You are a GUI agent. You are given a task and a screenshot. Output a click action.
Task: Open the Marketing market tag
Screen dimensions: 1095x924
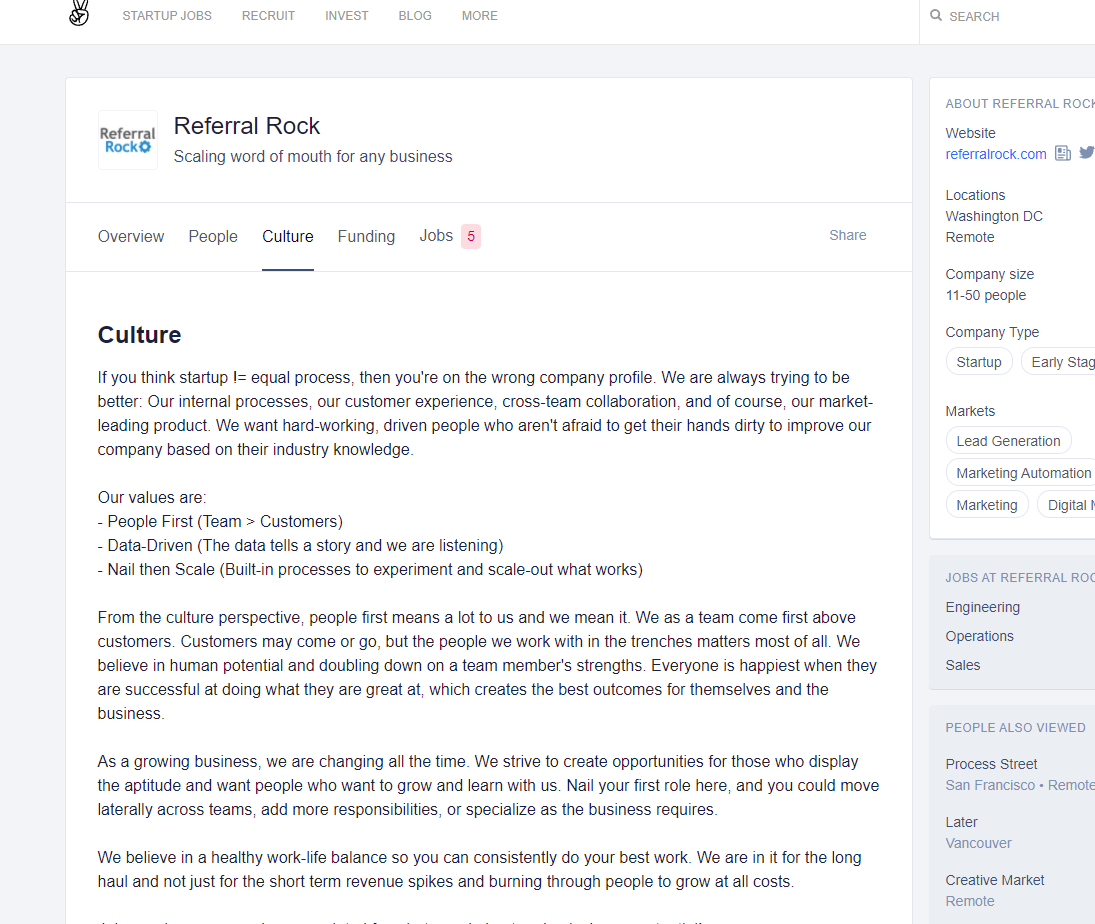coord(987,505)
